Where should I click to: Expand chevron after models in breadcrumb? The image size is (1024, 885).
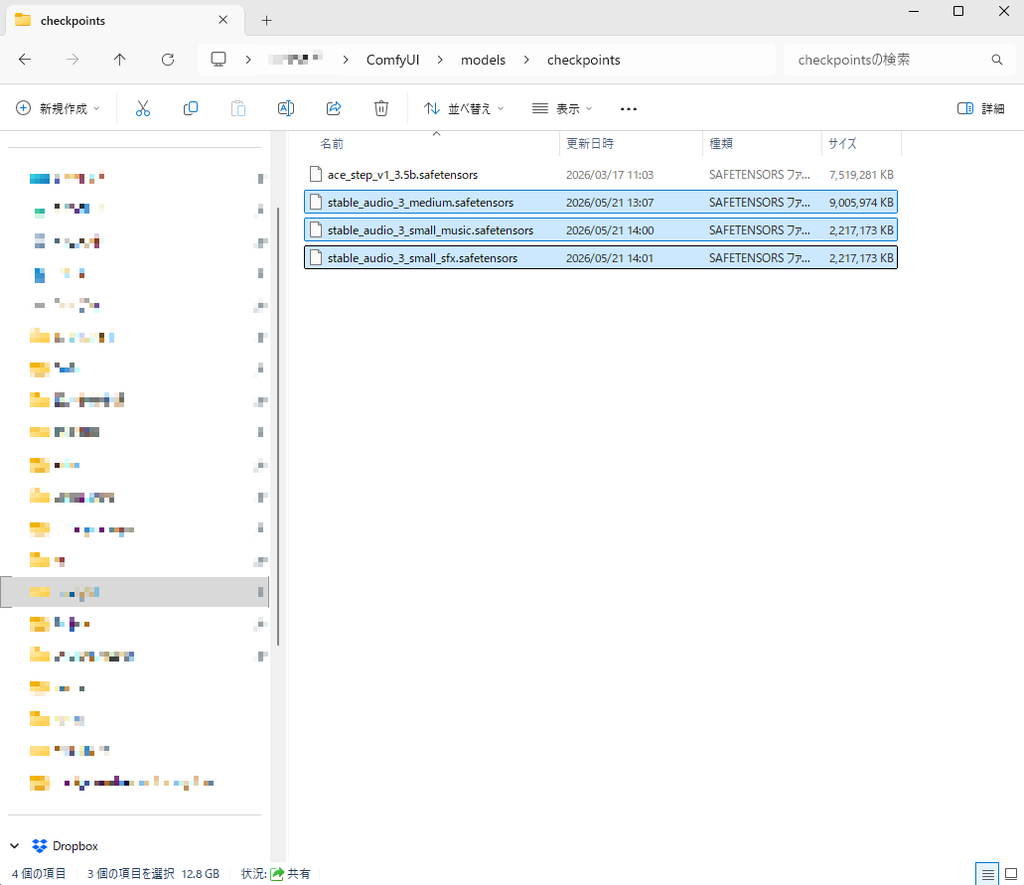526,60
